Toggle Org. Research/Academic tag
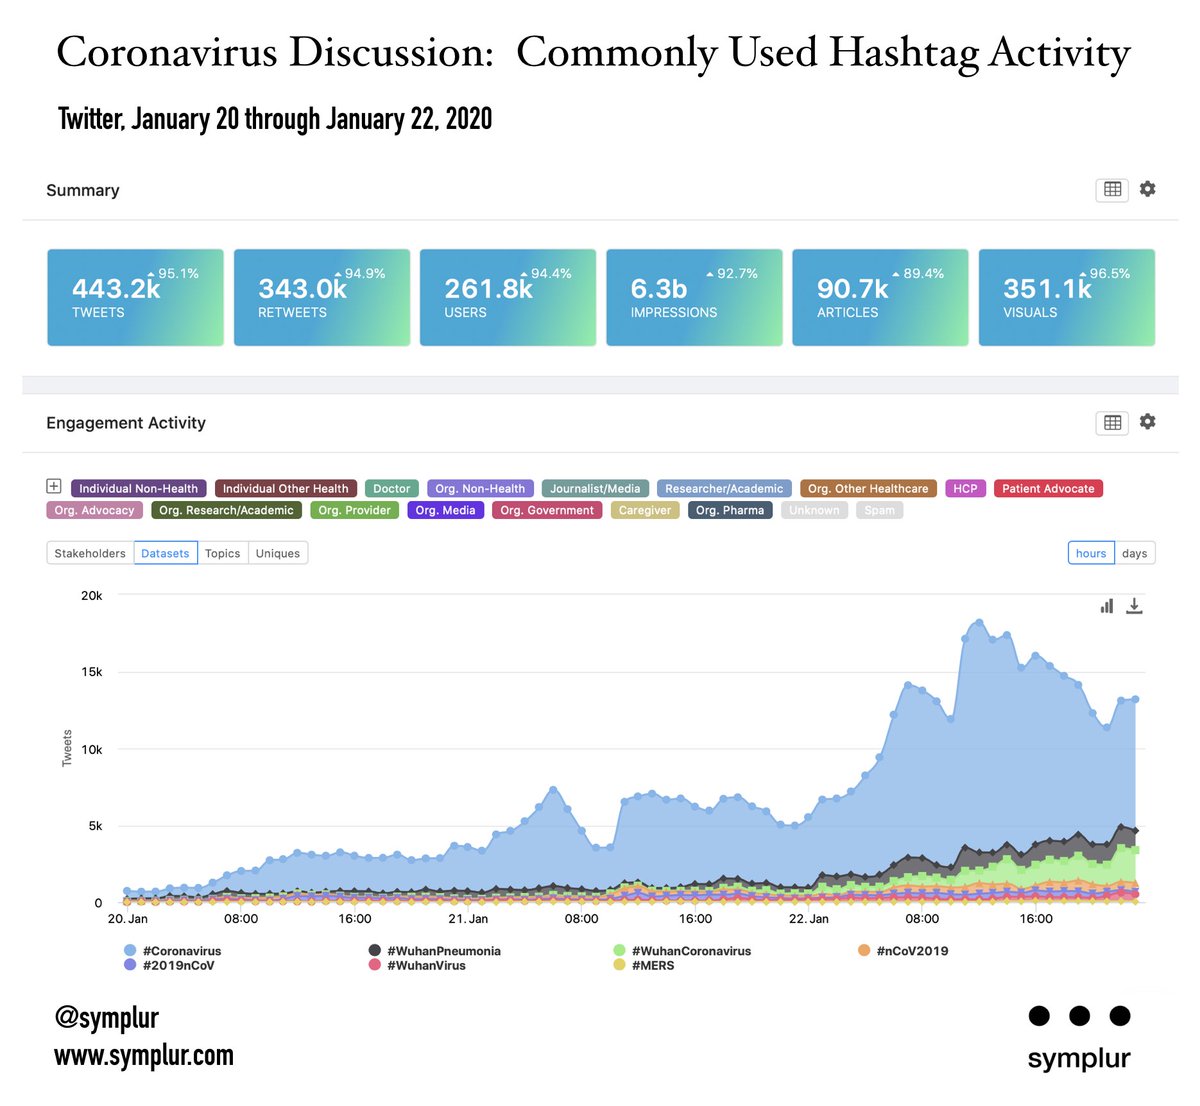 226,510
